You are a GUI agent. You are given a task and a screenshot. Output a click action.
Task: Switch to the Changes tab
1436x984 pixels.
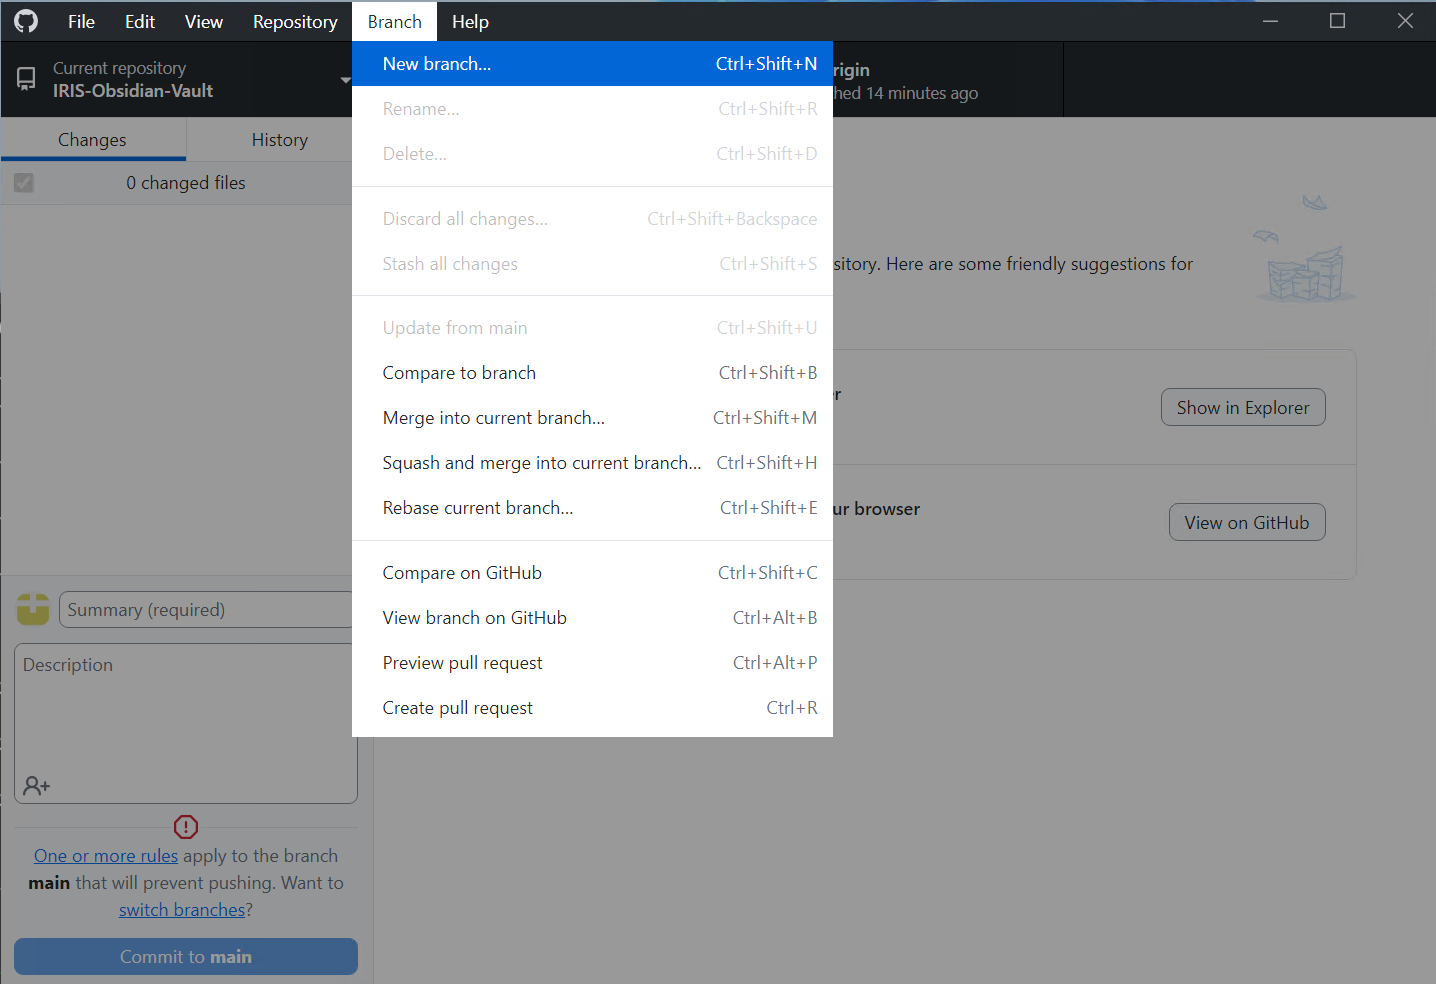pyautogui.click(x=93, y=140)
